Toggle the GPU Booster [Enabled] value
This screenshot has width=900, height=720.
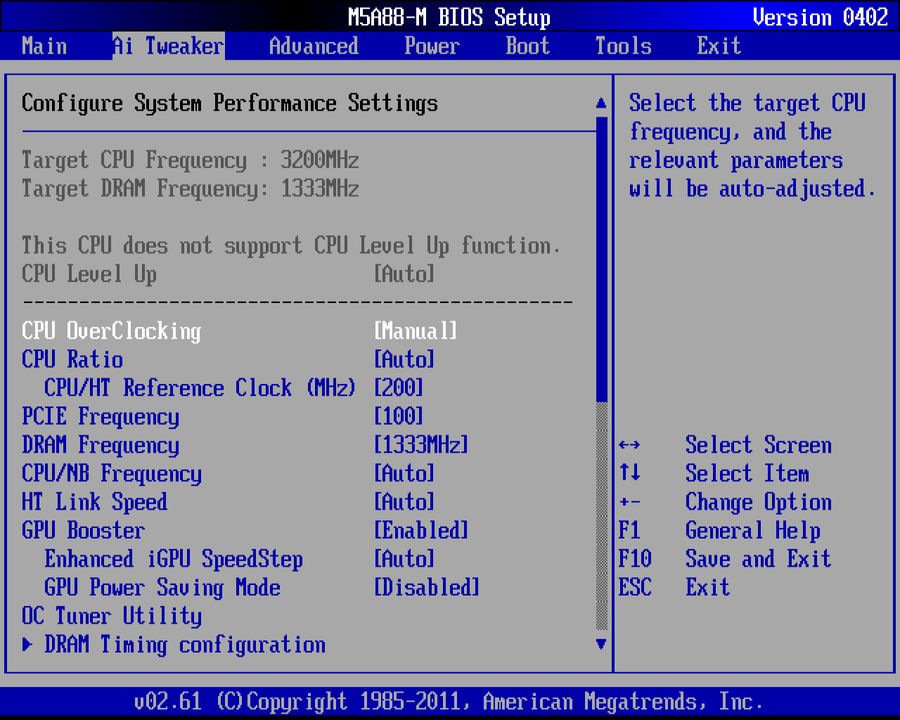421,531
